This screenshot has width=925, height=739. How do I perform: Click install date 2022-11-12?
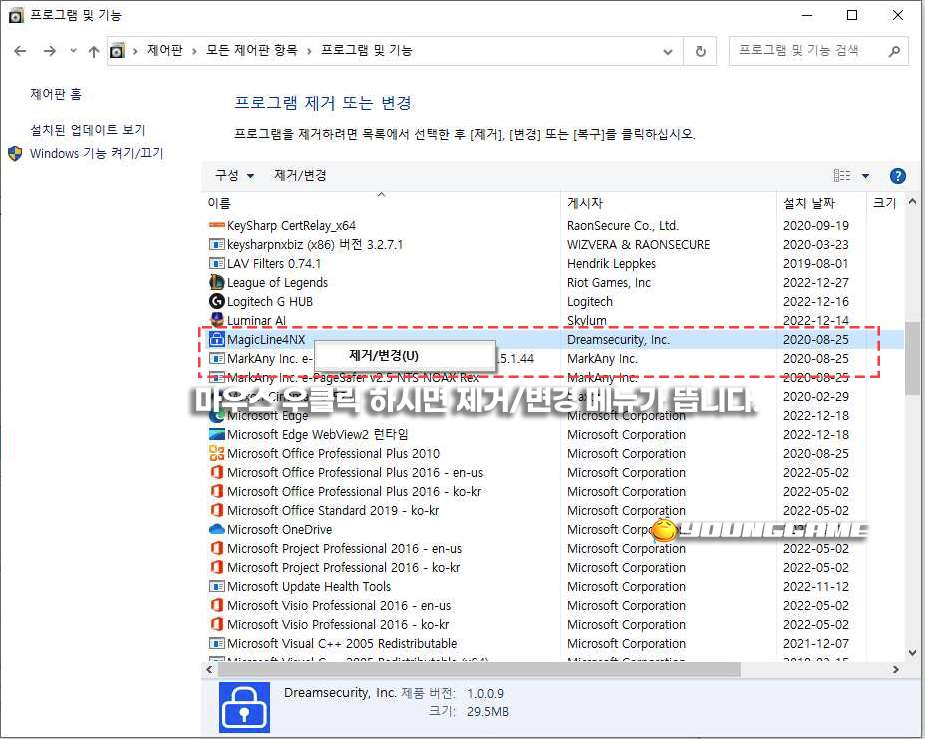click(816, 586)
